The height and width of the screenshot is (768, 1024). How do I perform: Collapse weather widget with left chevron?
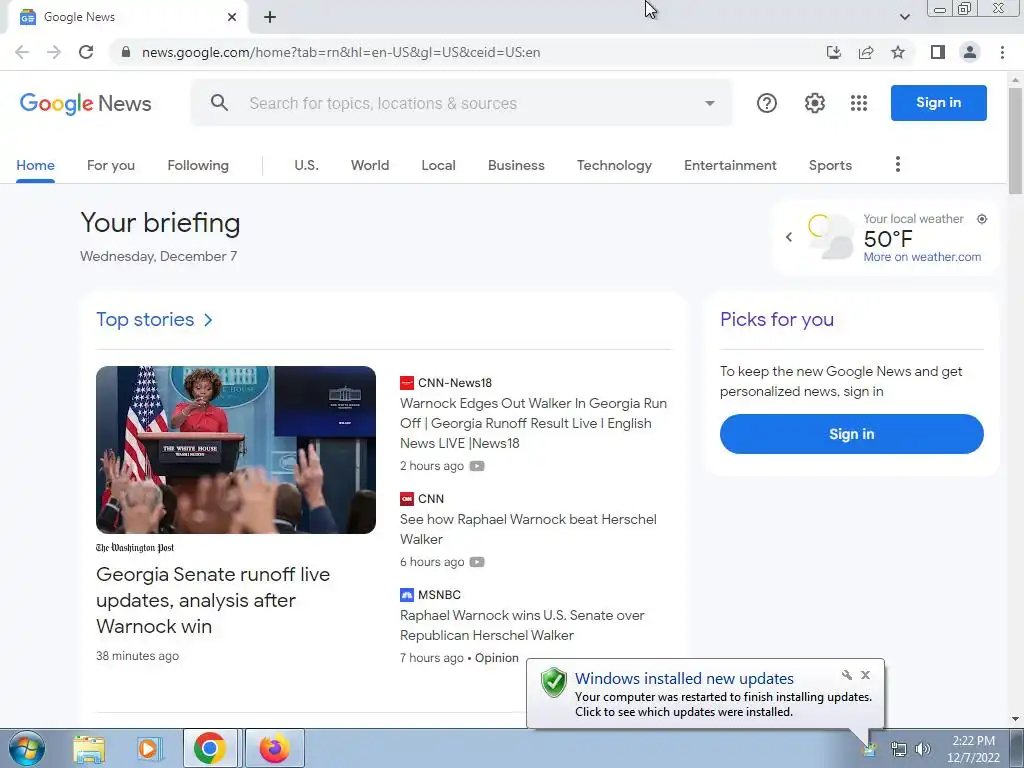pos(789,237)
